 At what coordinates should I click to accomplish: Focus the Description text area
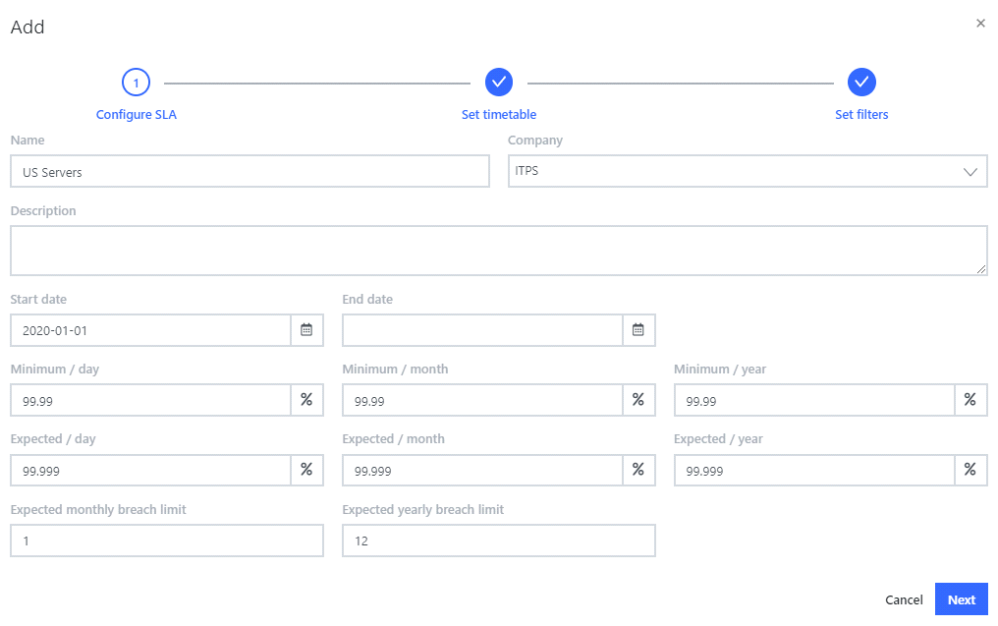pyautogui.click(x=498, y=250)
